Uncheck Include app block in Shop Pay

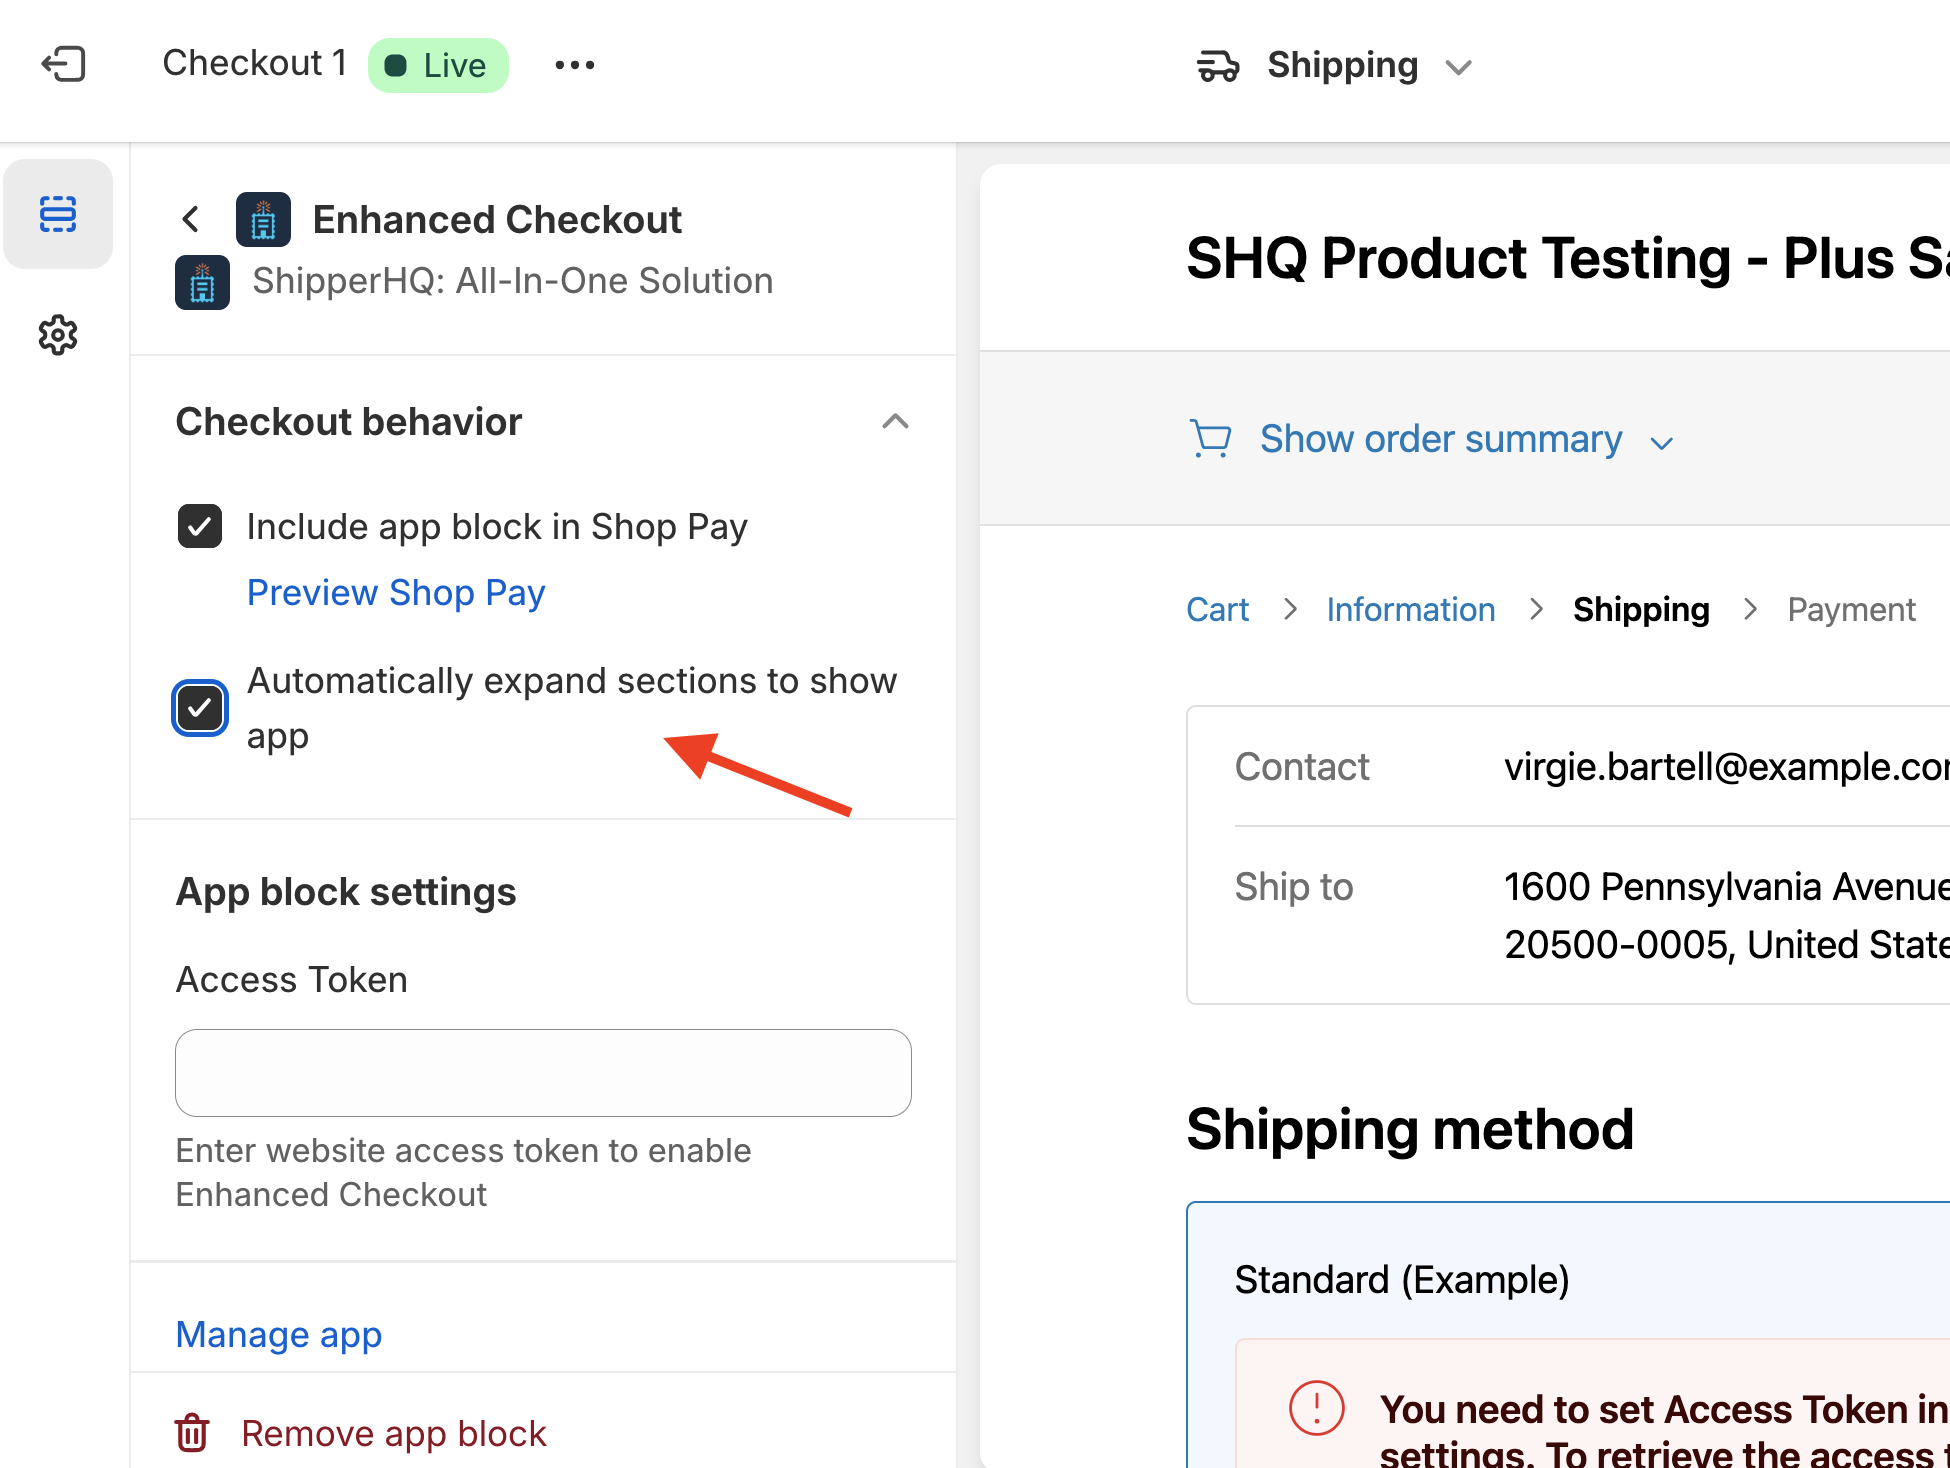(x=200, y=527)
